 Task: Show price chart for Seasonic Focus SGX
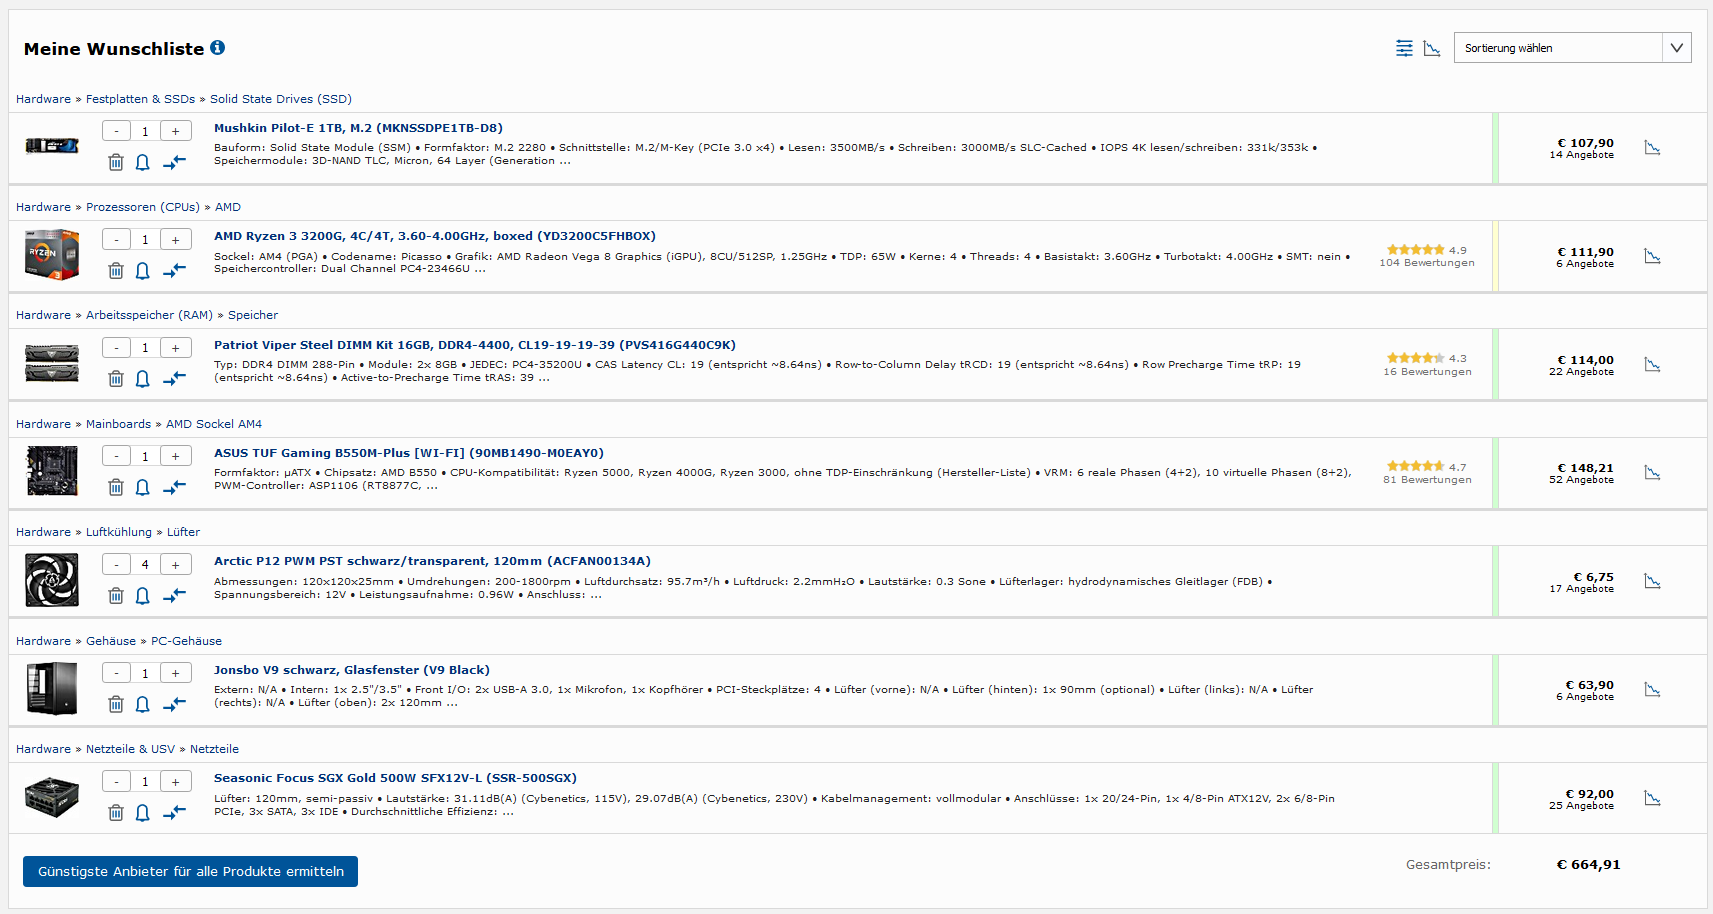1652,799
